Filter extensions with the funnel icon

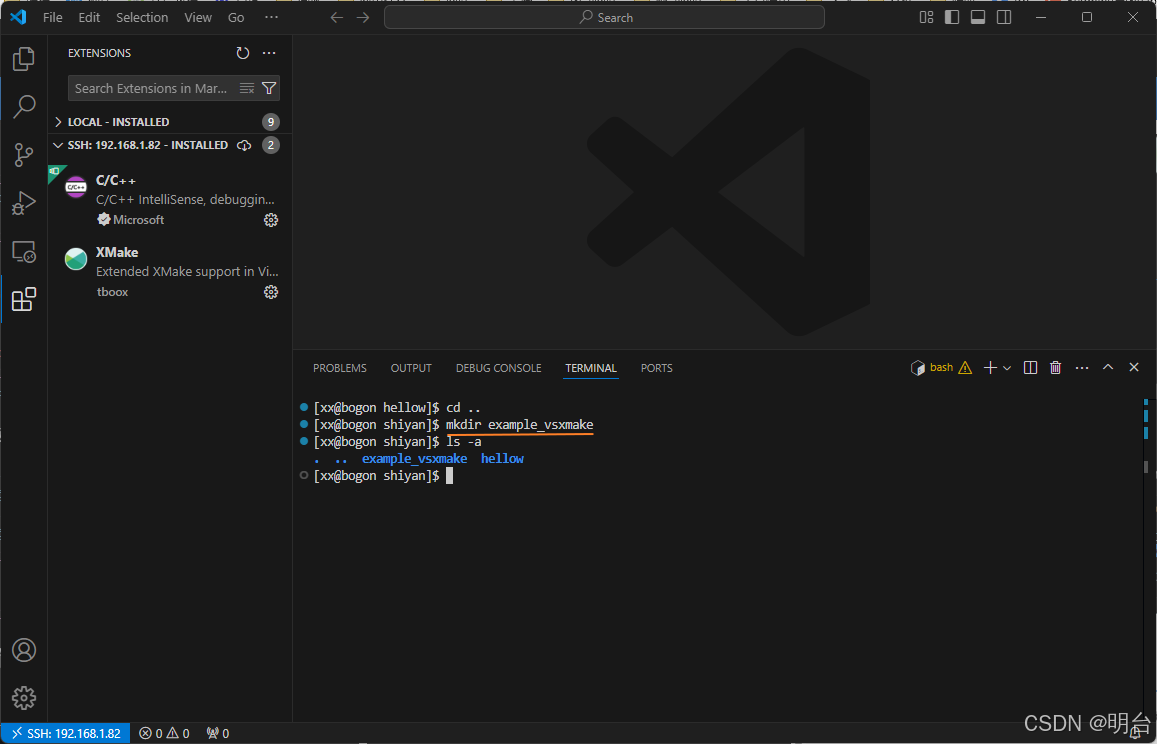[269, 89]
